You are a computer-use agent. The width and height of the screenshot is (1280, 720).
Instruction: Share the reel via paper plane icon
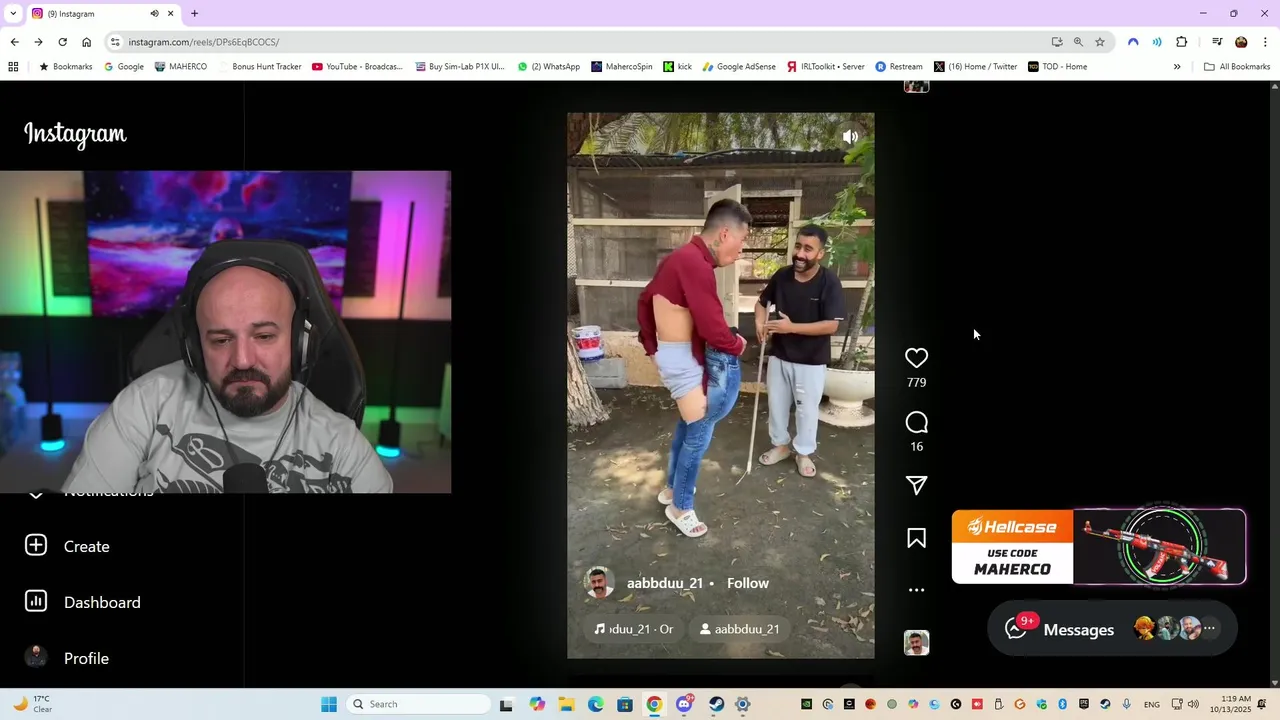(x=916, y=485)
